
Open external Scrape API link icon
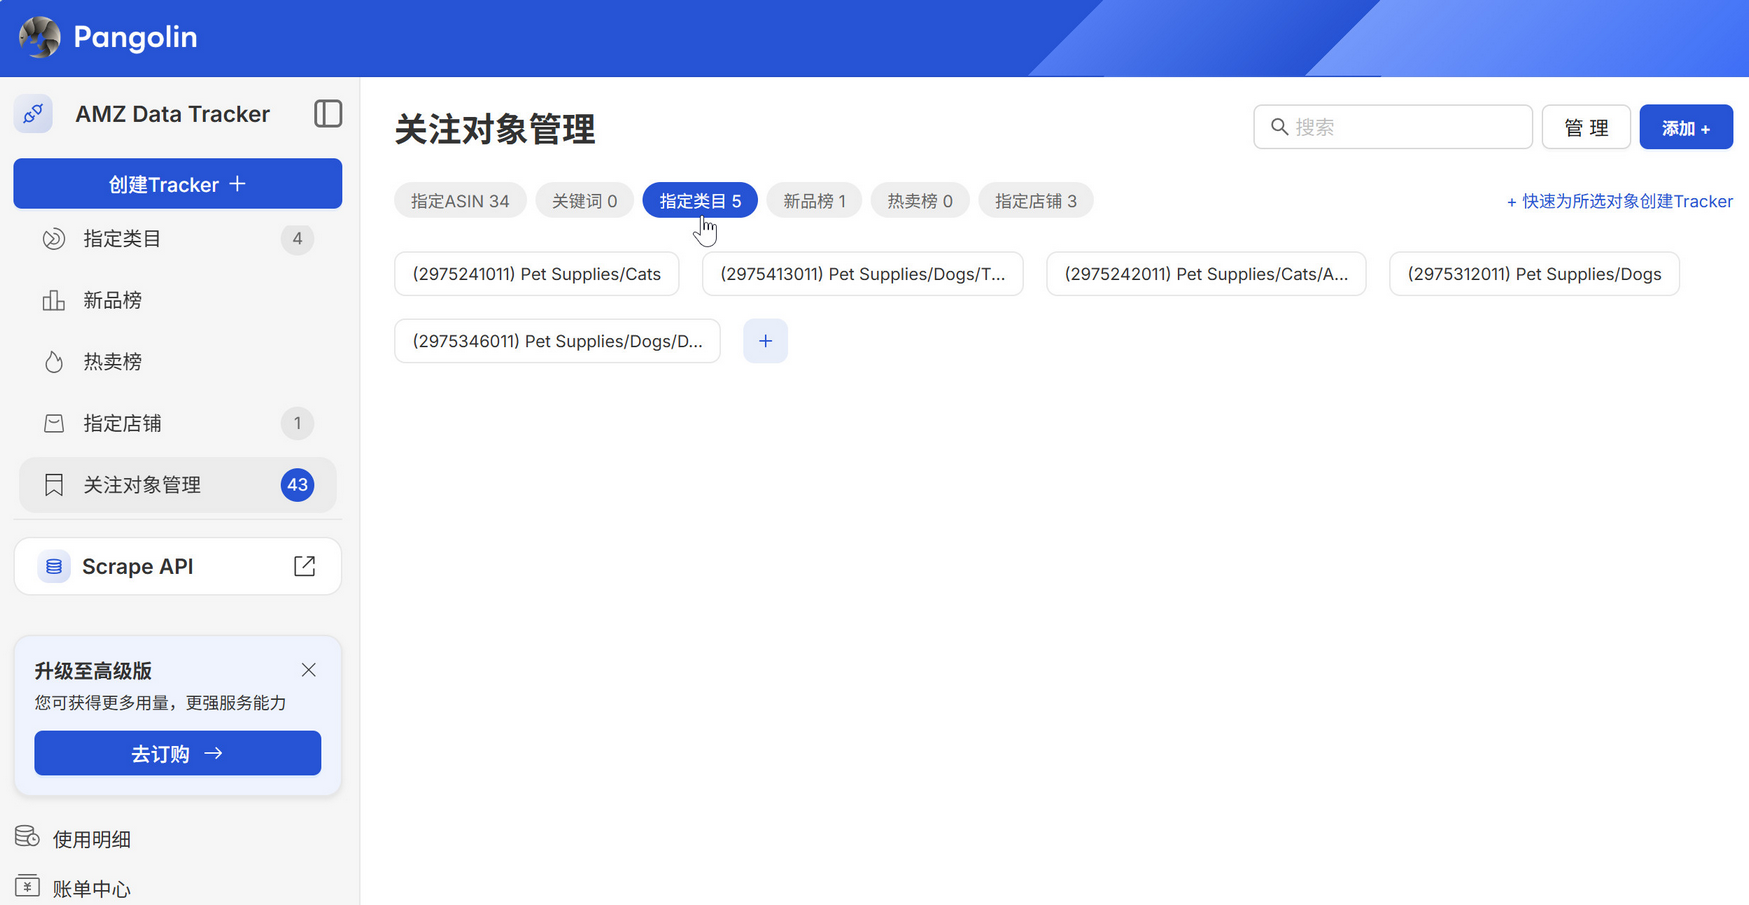click(305, 566)
